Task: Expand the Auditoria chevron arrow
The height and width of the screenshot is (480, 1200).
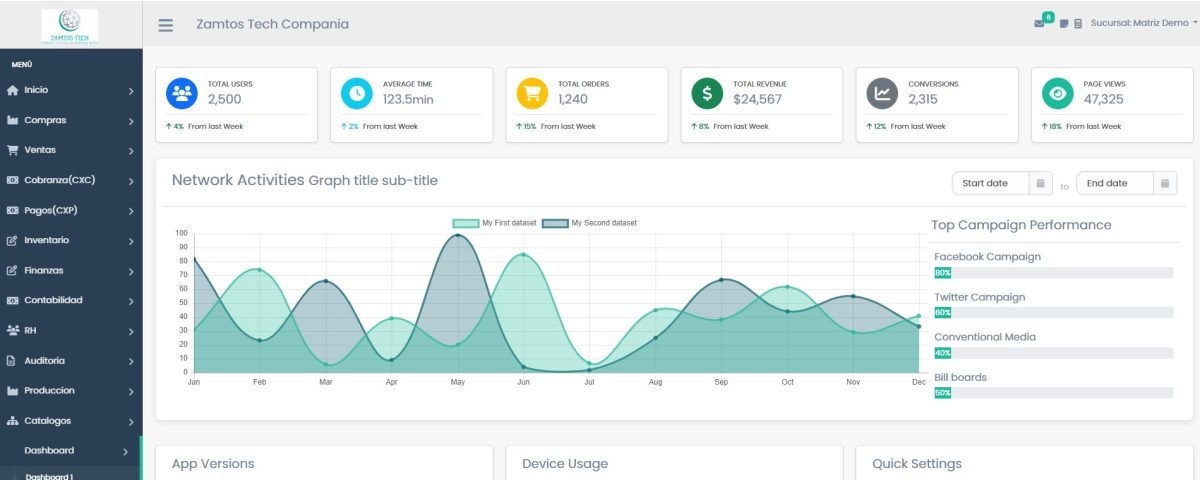Action: (131, 362)
